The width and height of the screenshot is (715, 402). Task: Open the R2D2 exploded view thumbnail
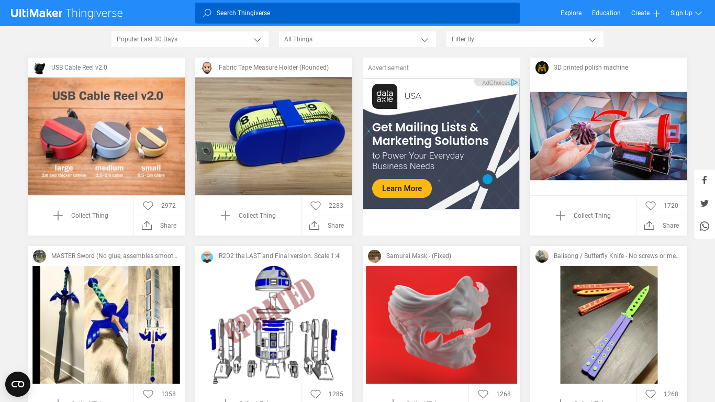tap(273, 325)
